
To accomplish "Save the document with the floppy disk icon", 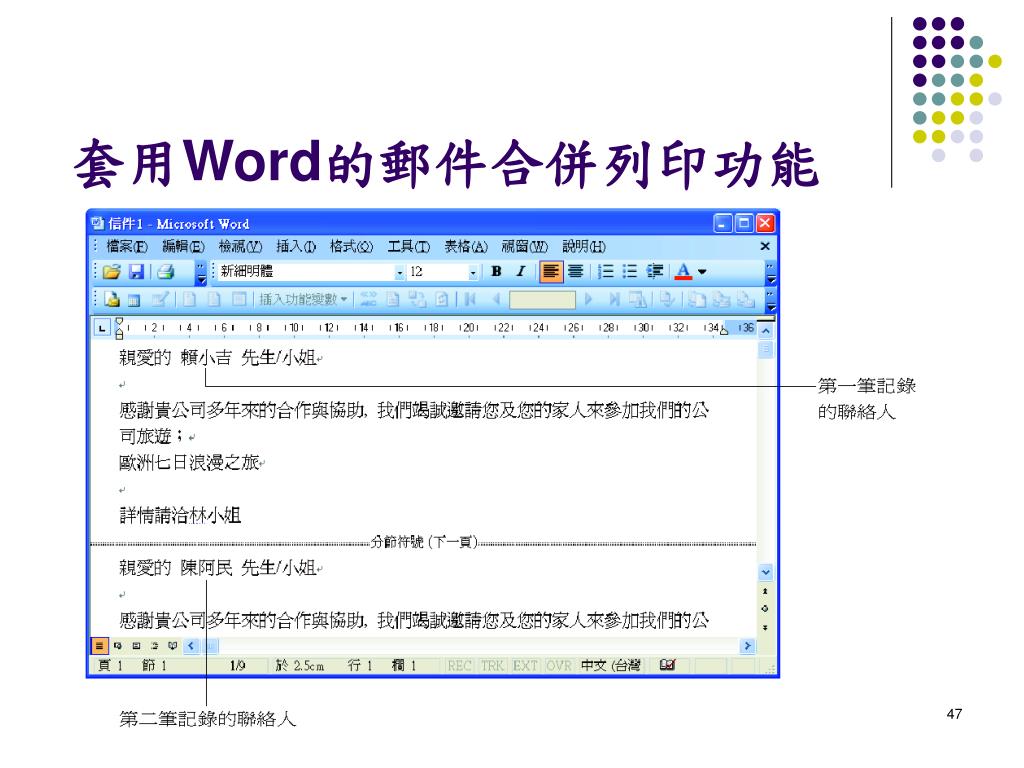I will [136, 272].
